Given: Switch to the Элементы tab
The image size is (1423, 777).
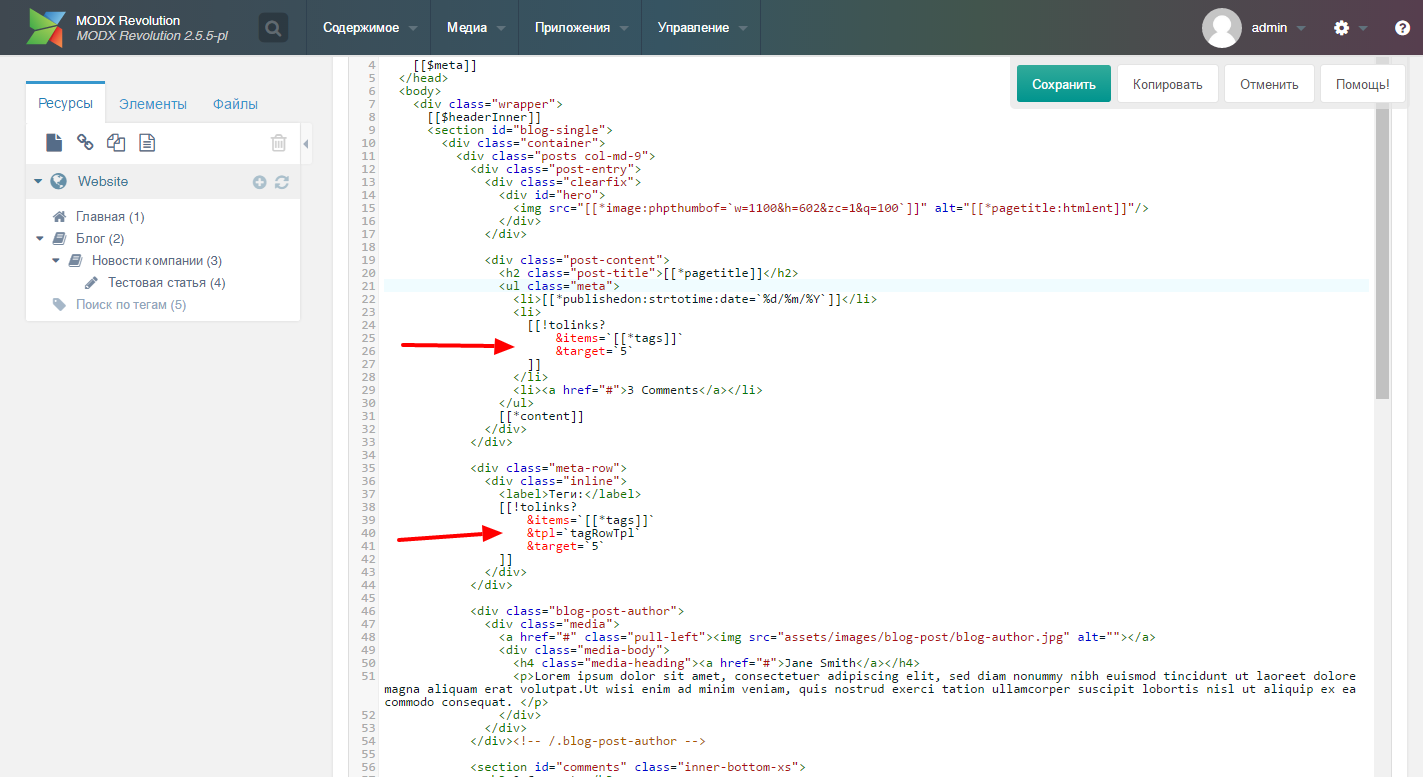Looking at the screenshot, I should [153, 104].
